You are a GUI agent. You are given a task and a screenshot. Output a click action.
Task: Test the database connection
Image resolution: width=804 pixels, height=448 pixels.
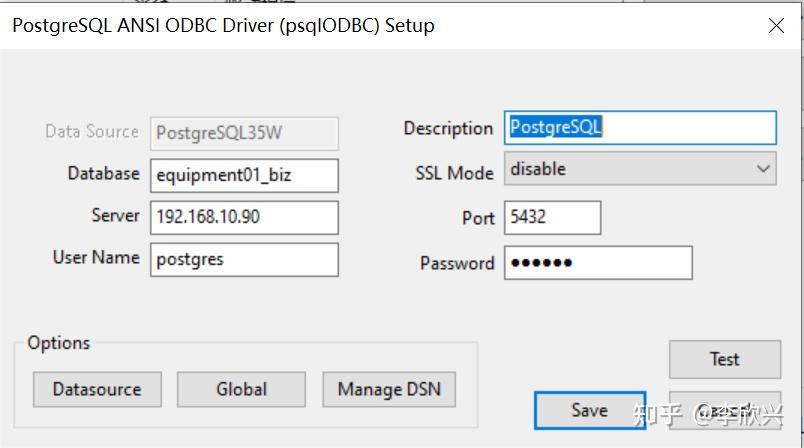(x=724, y=359)
